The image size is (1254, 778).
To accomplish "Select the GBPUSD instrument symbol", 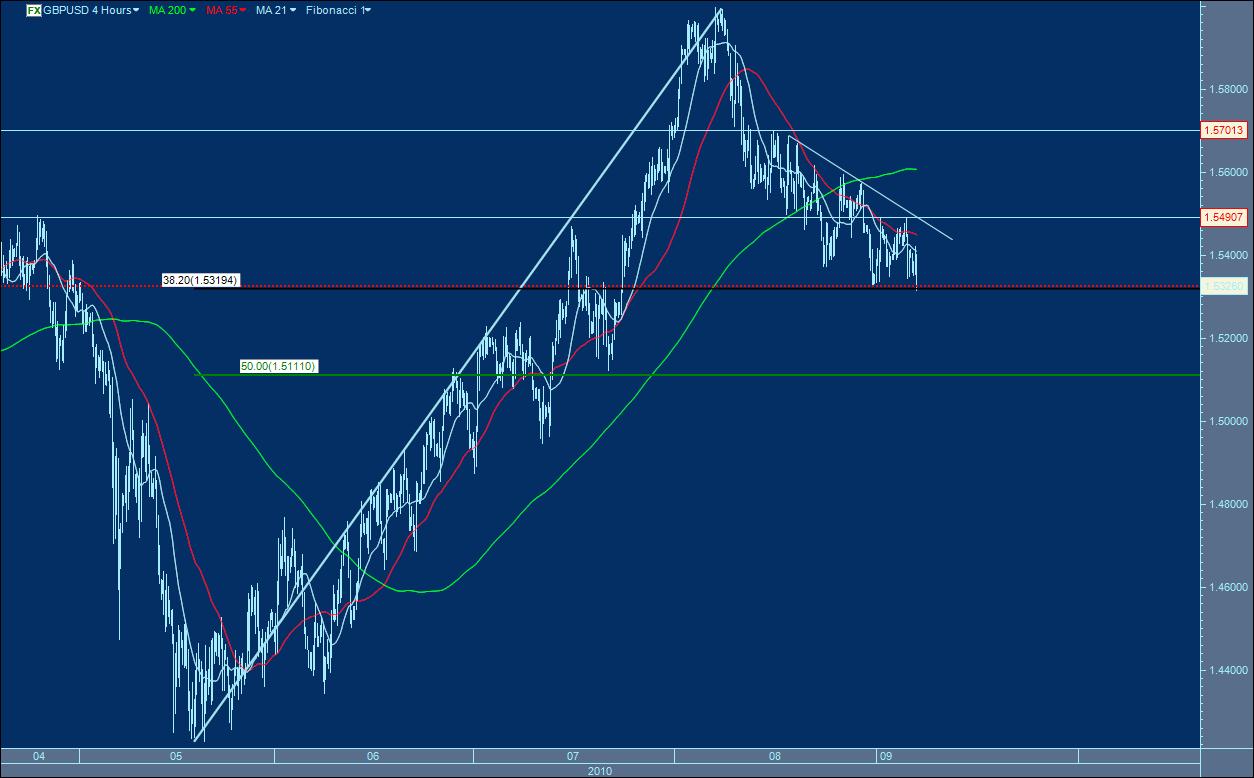I will tap(64, 9).
